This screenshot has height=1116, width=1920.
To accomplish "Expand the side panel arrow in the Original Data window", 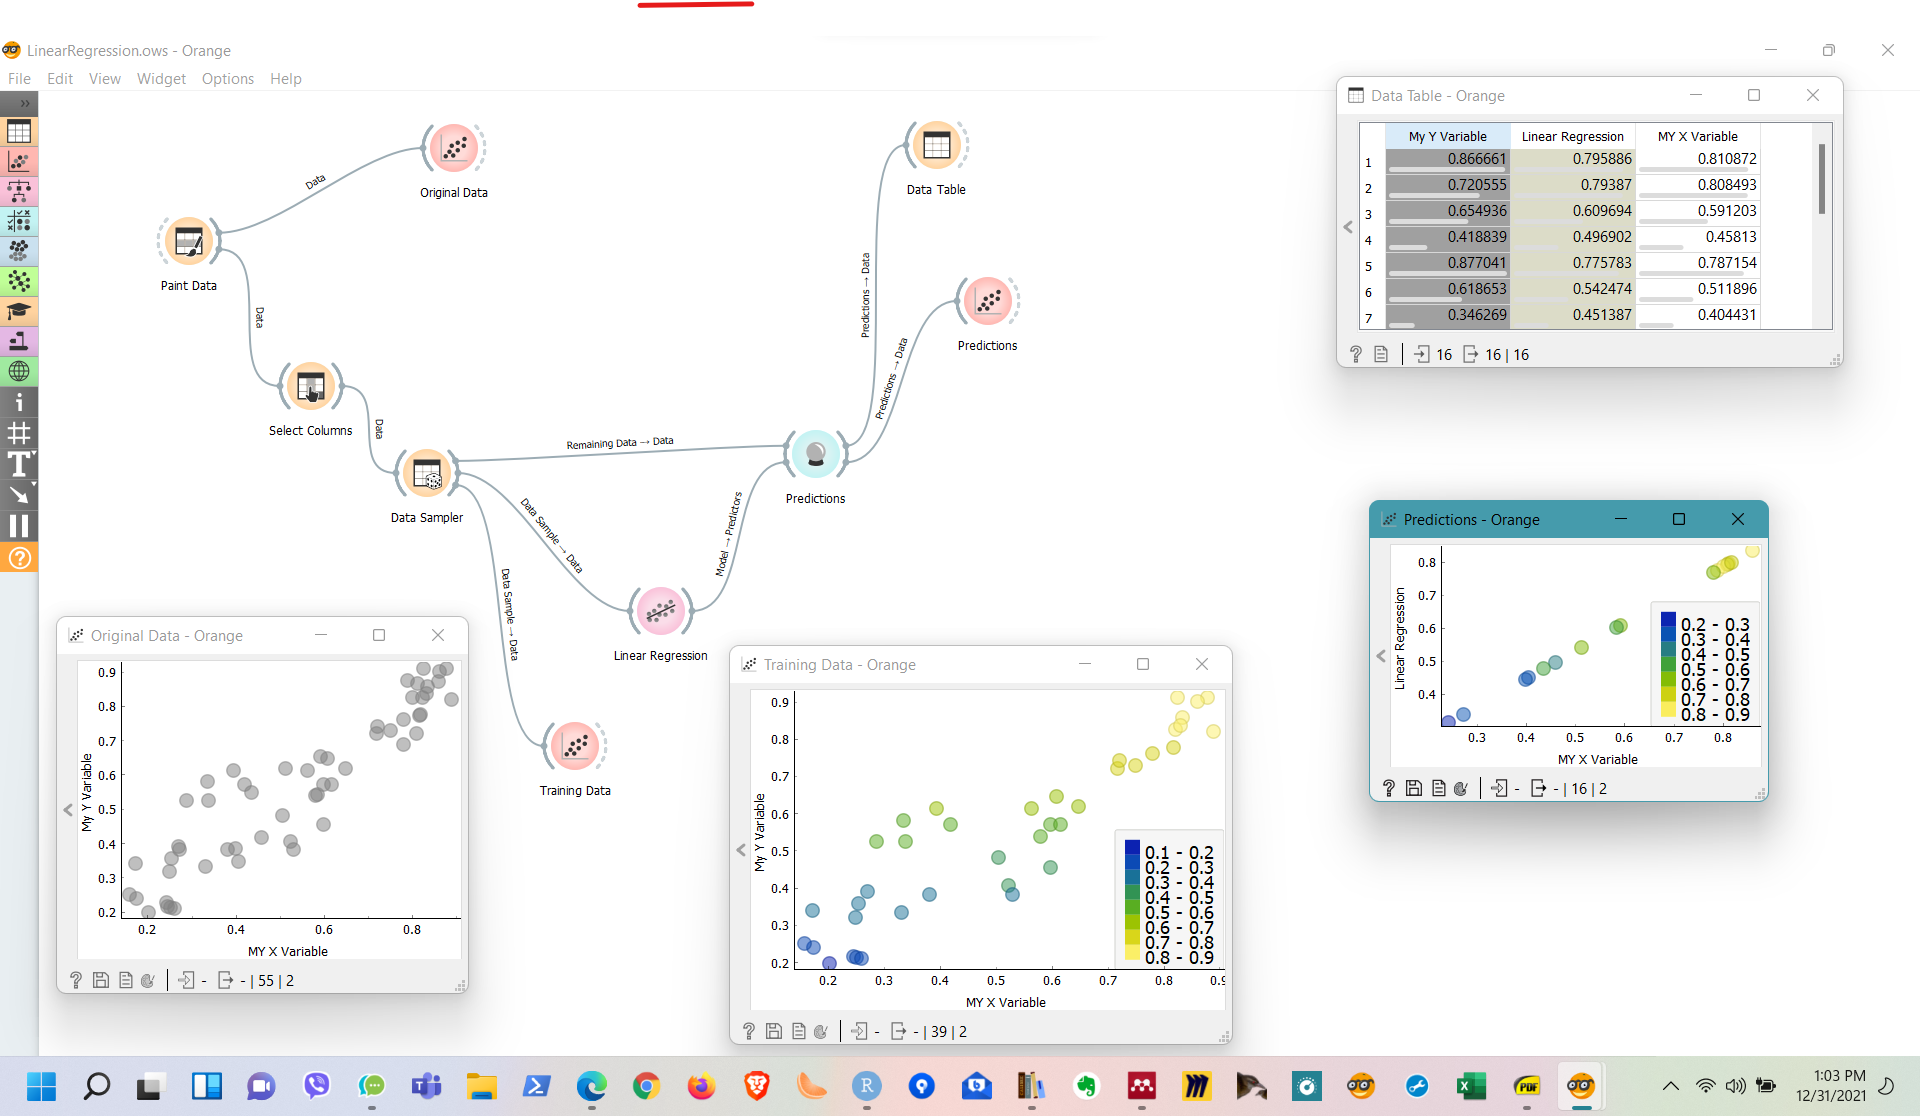I will (x=68, y=810).
